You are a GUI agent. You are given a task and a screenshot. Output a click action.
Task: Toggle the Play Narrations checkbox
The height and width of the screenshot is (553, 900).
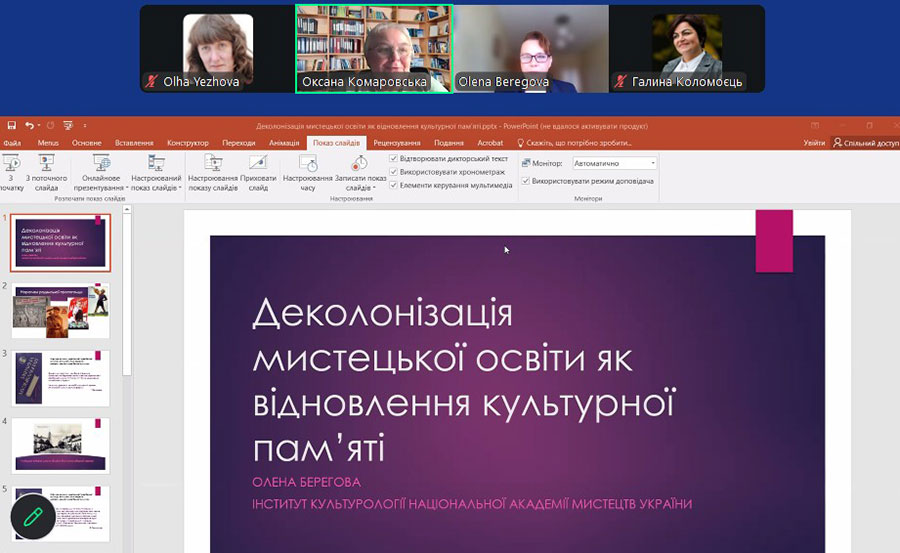pyautogui.click(x=394, y=159)
